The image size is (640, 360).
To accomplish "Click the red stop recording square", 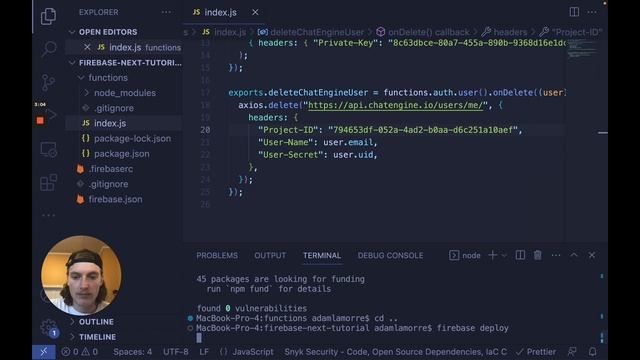I will click(40, 121).
